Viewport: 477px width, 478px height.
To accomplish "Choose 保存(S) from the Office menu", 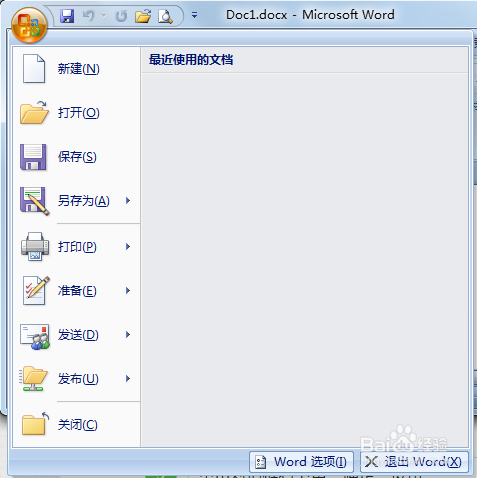I will tap(76, 157).
